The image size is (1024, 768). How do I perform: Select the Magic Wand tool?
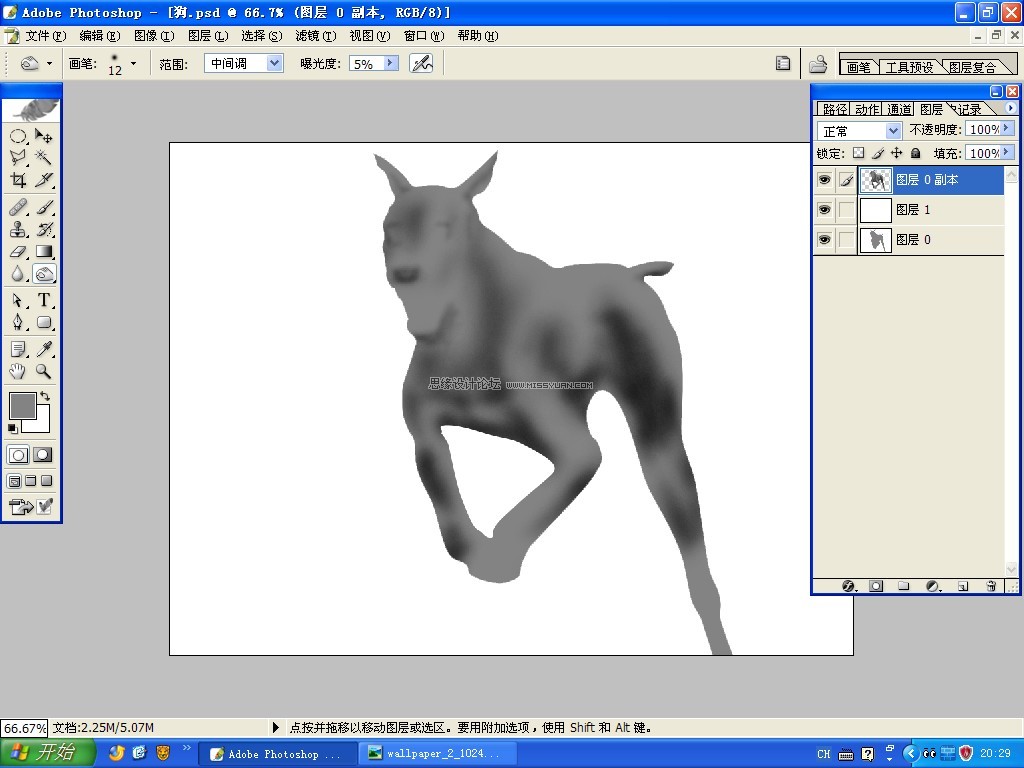click(x=44, y=157)
